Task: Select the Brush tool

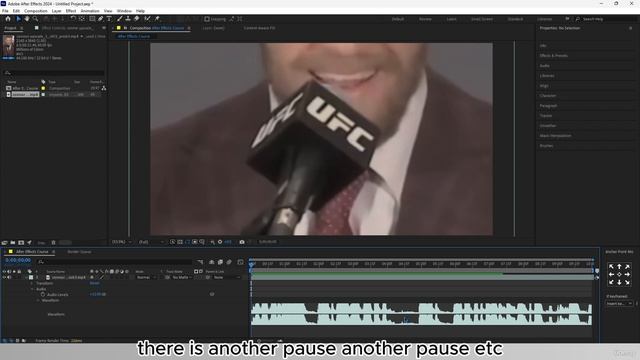Action: point(120,19)
